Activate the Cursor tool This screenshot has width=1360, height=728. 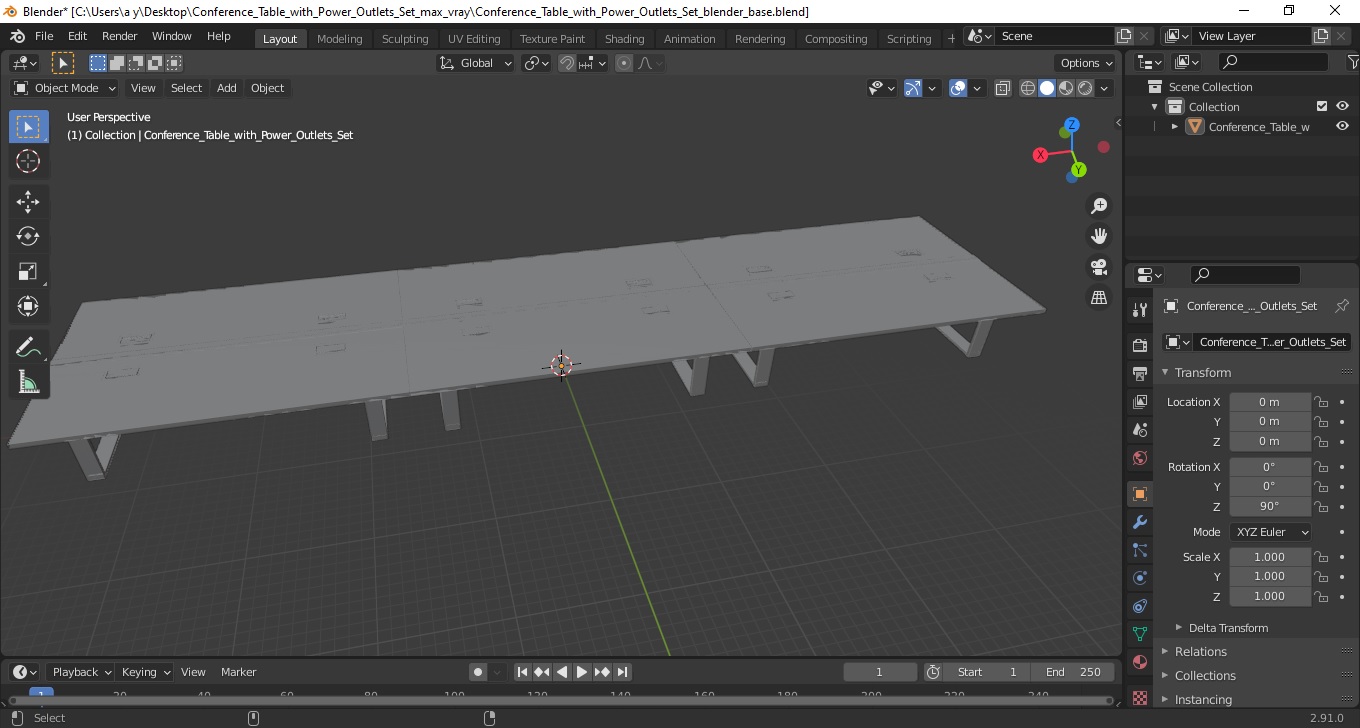pos(28,161)
